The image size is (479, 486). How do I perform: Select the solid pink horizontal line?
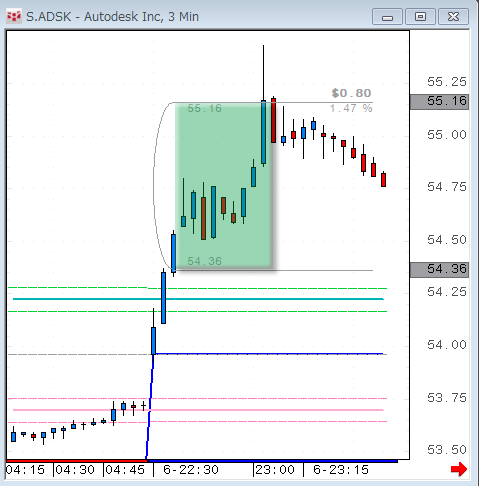coord(198,410)
